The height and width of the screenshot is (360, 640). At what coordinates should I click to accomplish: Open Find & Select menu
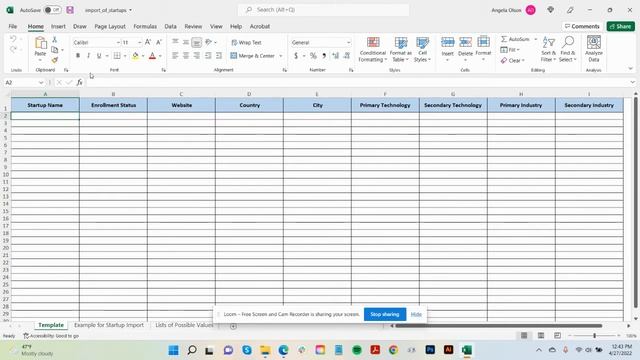[567, 49]
